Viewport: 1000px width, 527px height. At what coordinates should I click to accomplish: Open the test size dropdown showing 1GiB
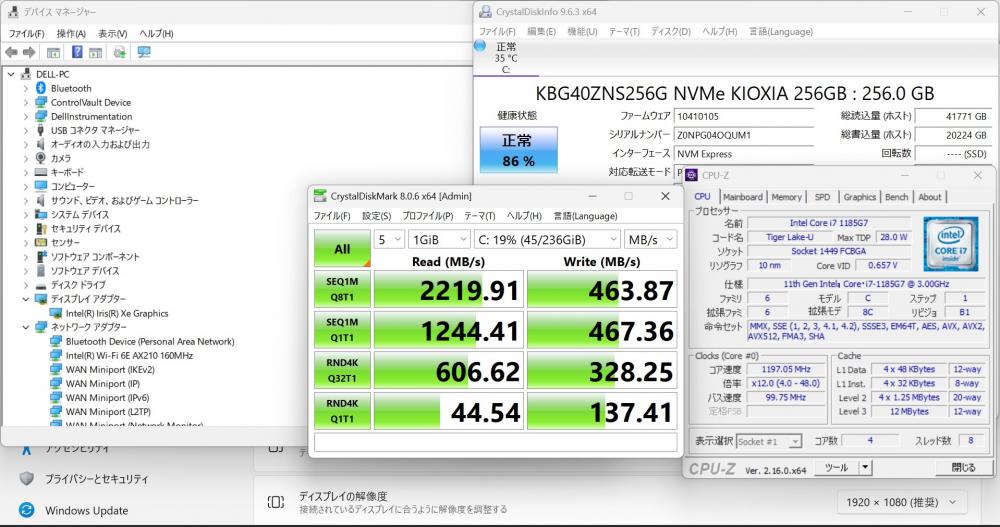click(x=439, y=240)
